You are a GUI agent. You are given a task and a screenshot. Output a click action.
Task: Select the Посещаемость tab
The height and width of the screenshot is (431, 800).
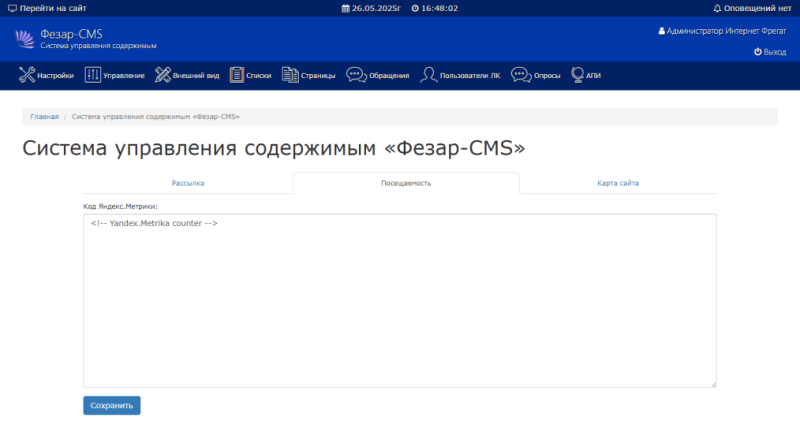405,184
